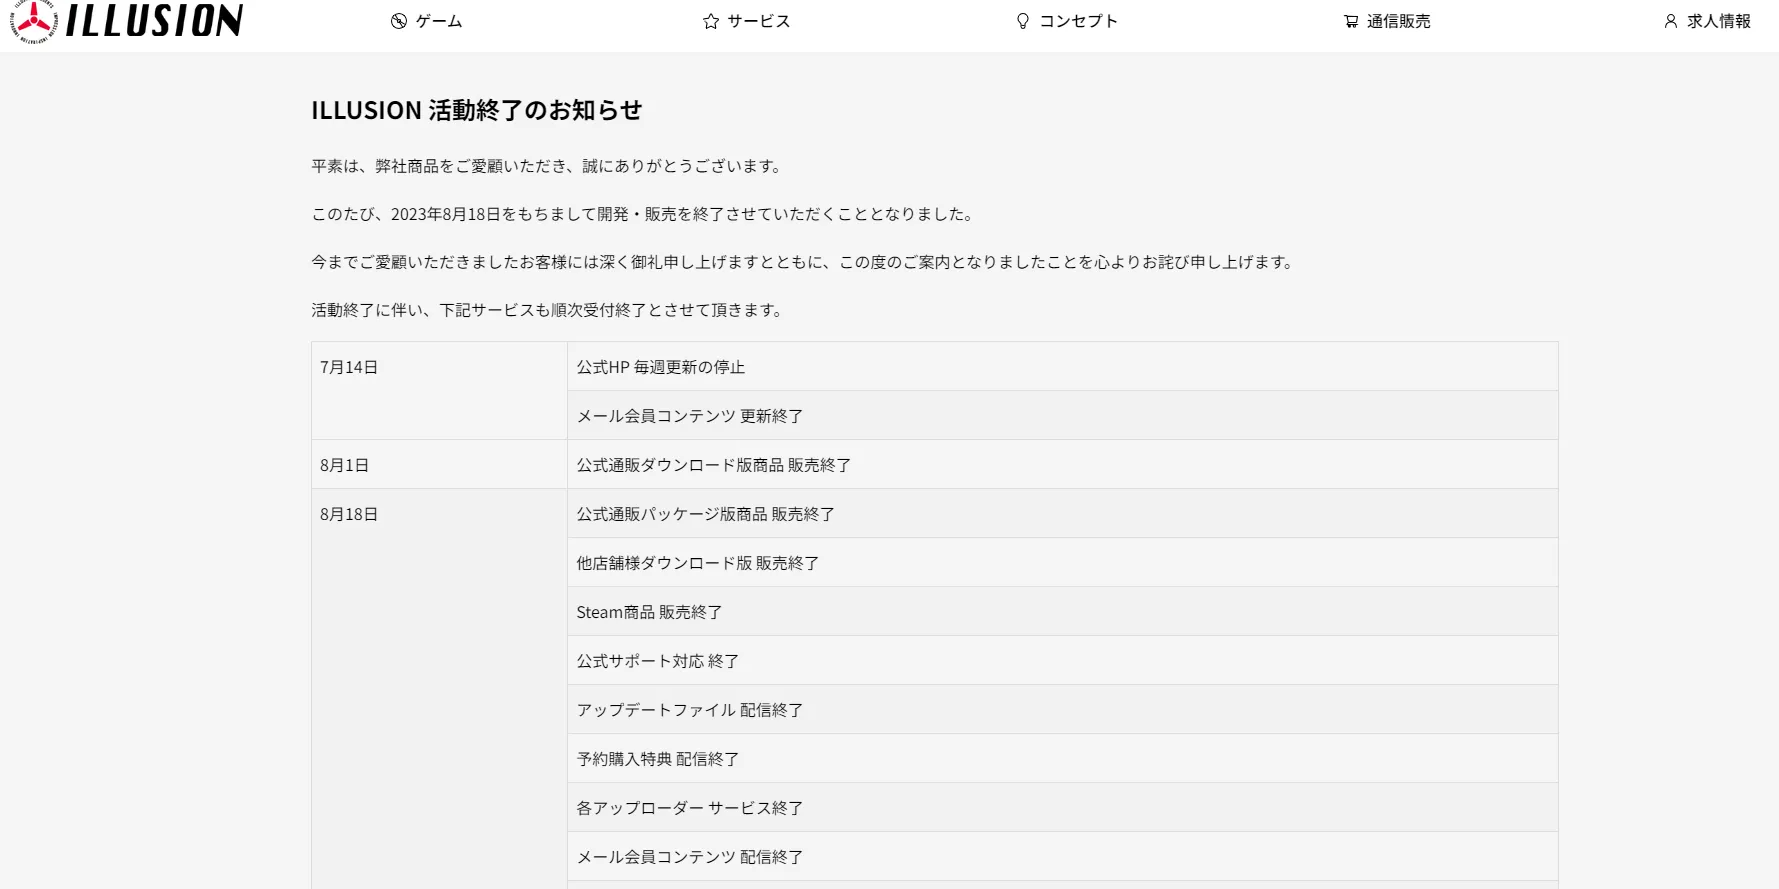Click the sentence mentioning 2023年8月18日
This screenshot has width=1779, height=889.
(645, 214)
